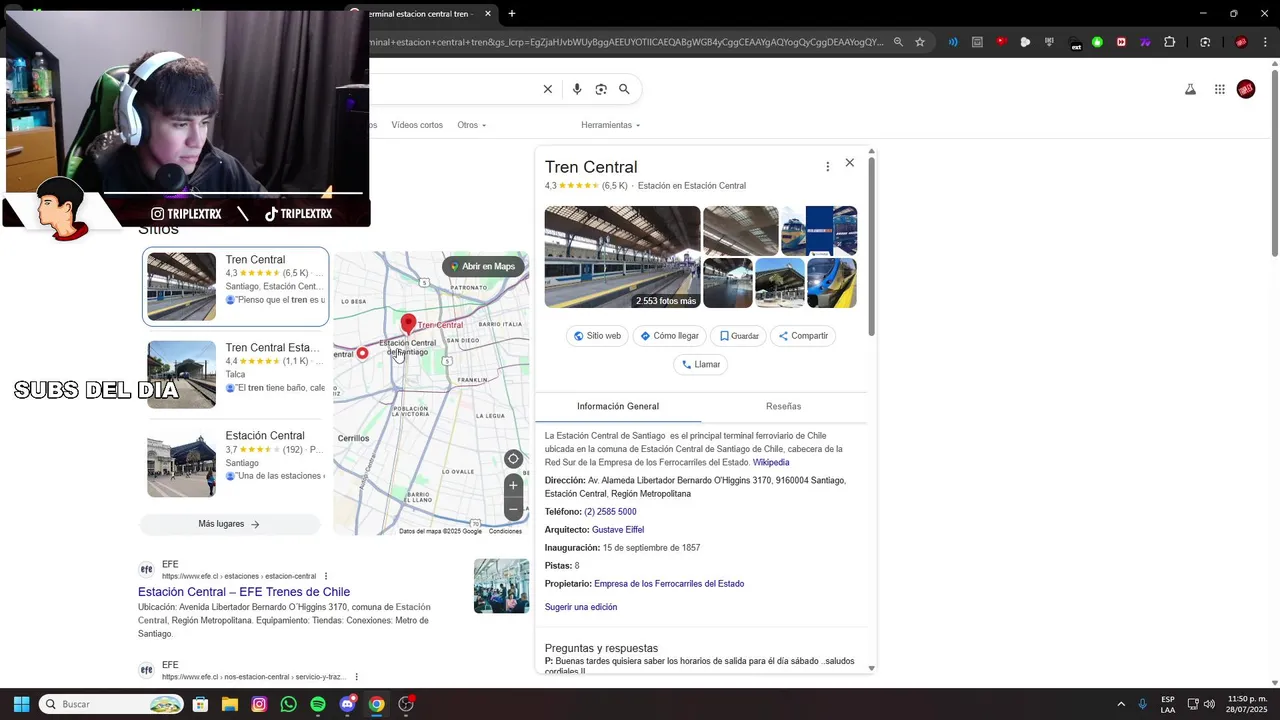Select Tren Central place card
1280x720 pixels.
236,286
